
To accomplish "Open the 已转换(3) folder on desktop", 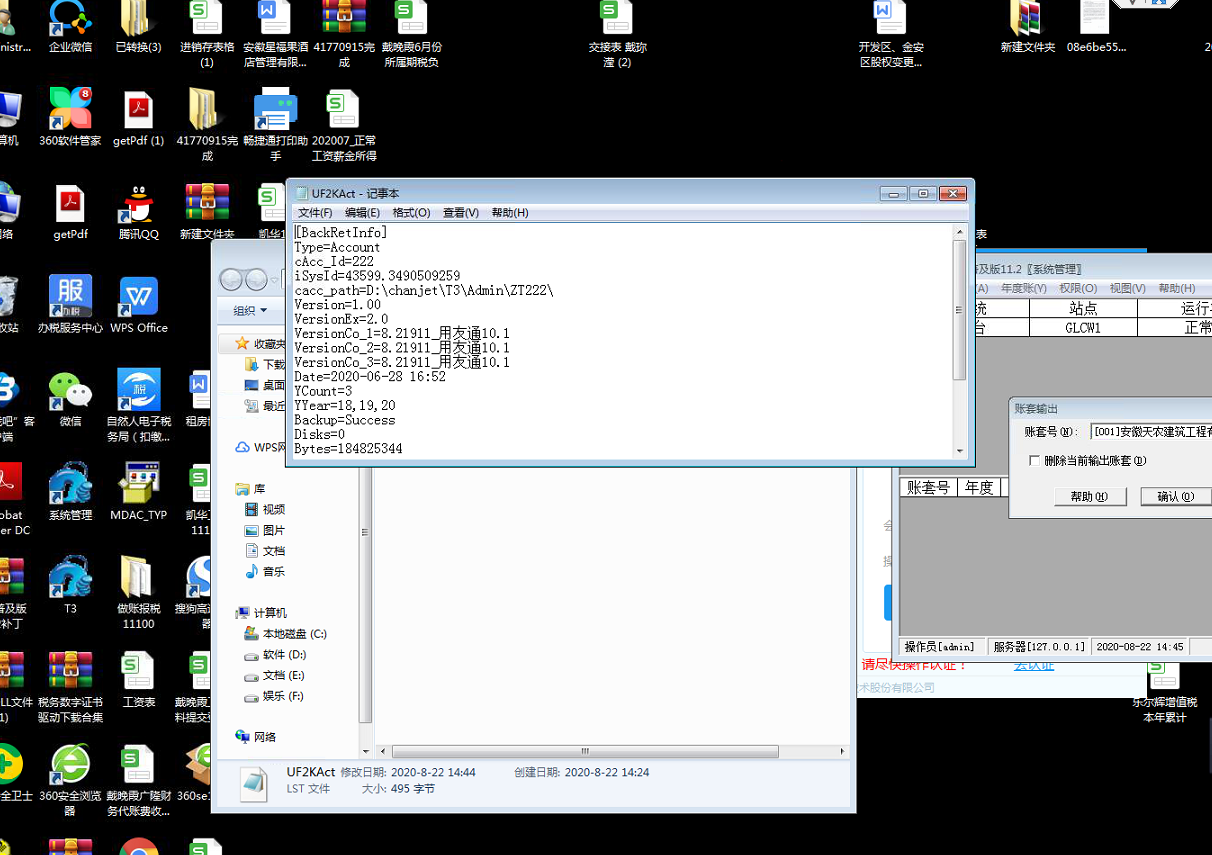I will [138, 27].
